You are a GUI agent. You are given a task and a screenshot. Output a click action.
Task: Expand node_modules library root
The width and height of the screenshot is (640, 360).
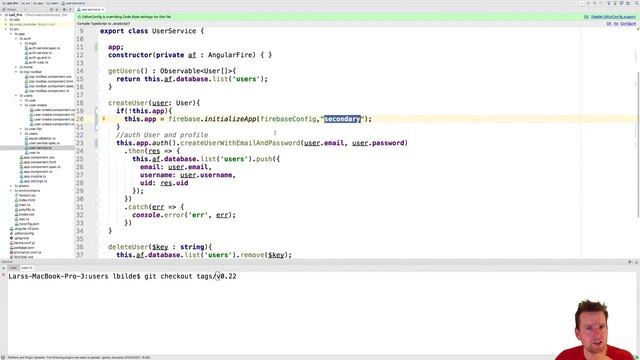(6, 24)
